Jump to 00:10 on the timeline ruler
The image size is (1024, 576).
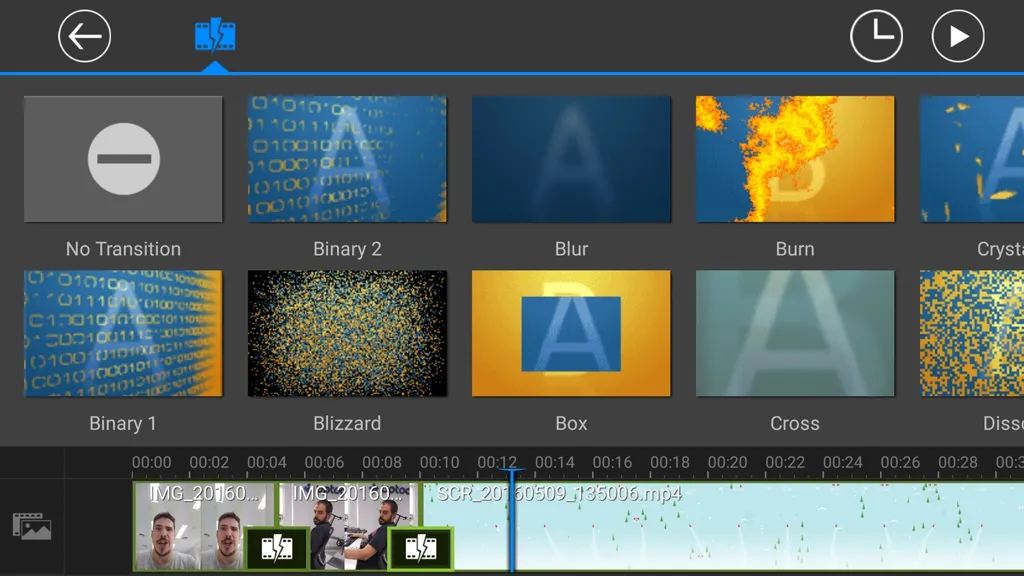[x=440, y=462]
